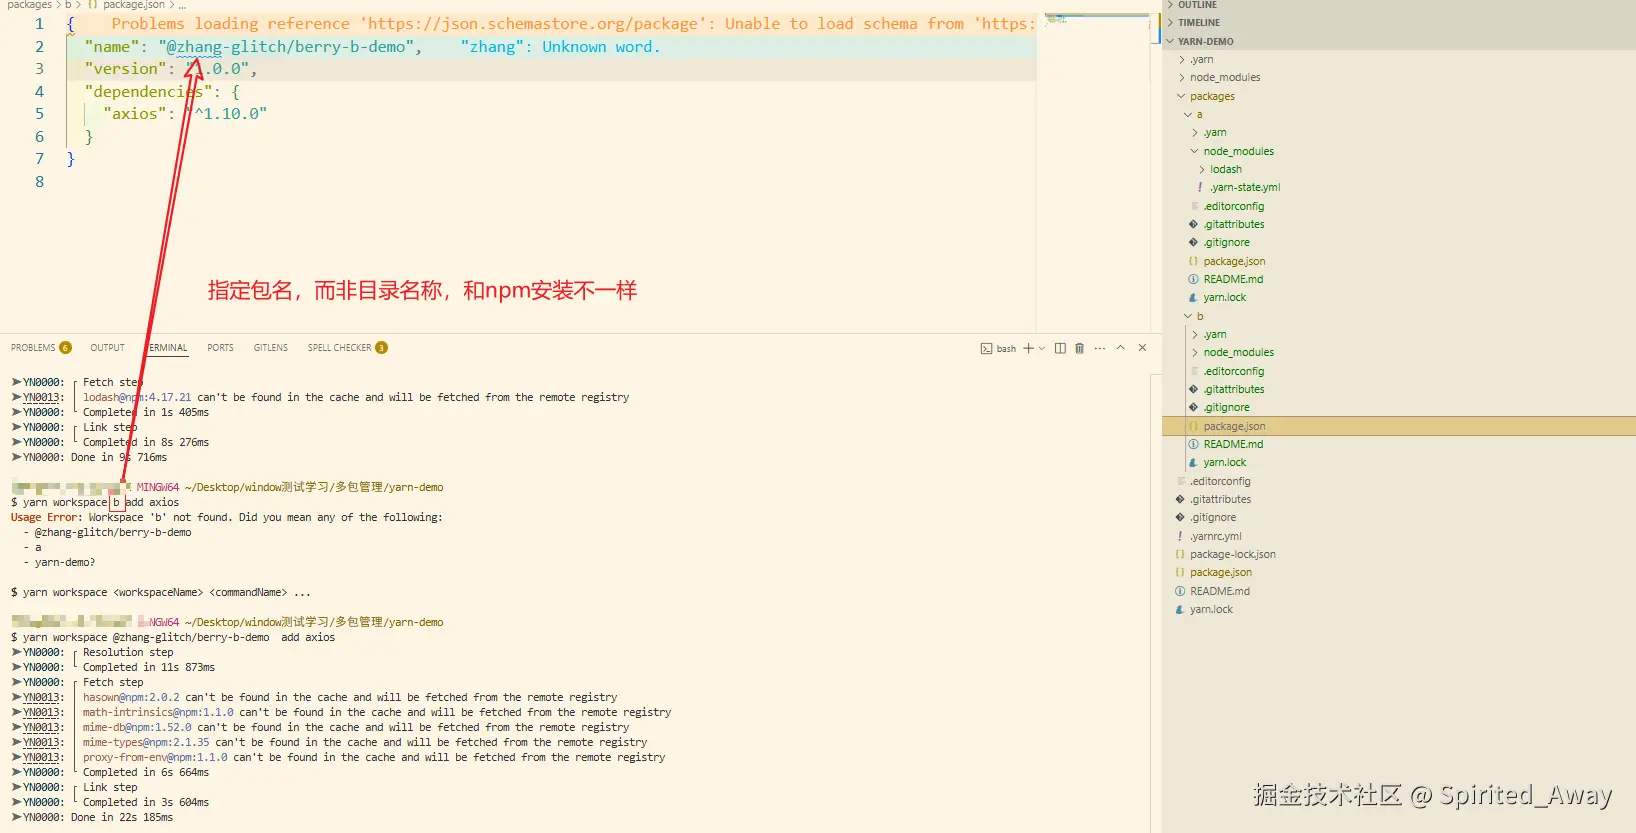Viewport: 1636px width, 833px height.
Task: Open .yarnrc.yml file
Action: [1215, 537]
